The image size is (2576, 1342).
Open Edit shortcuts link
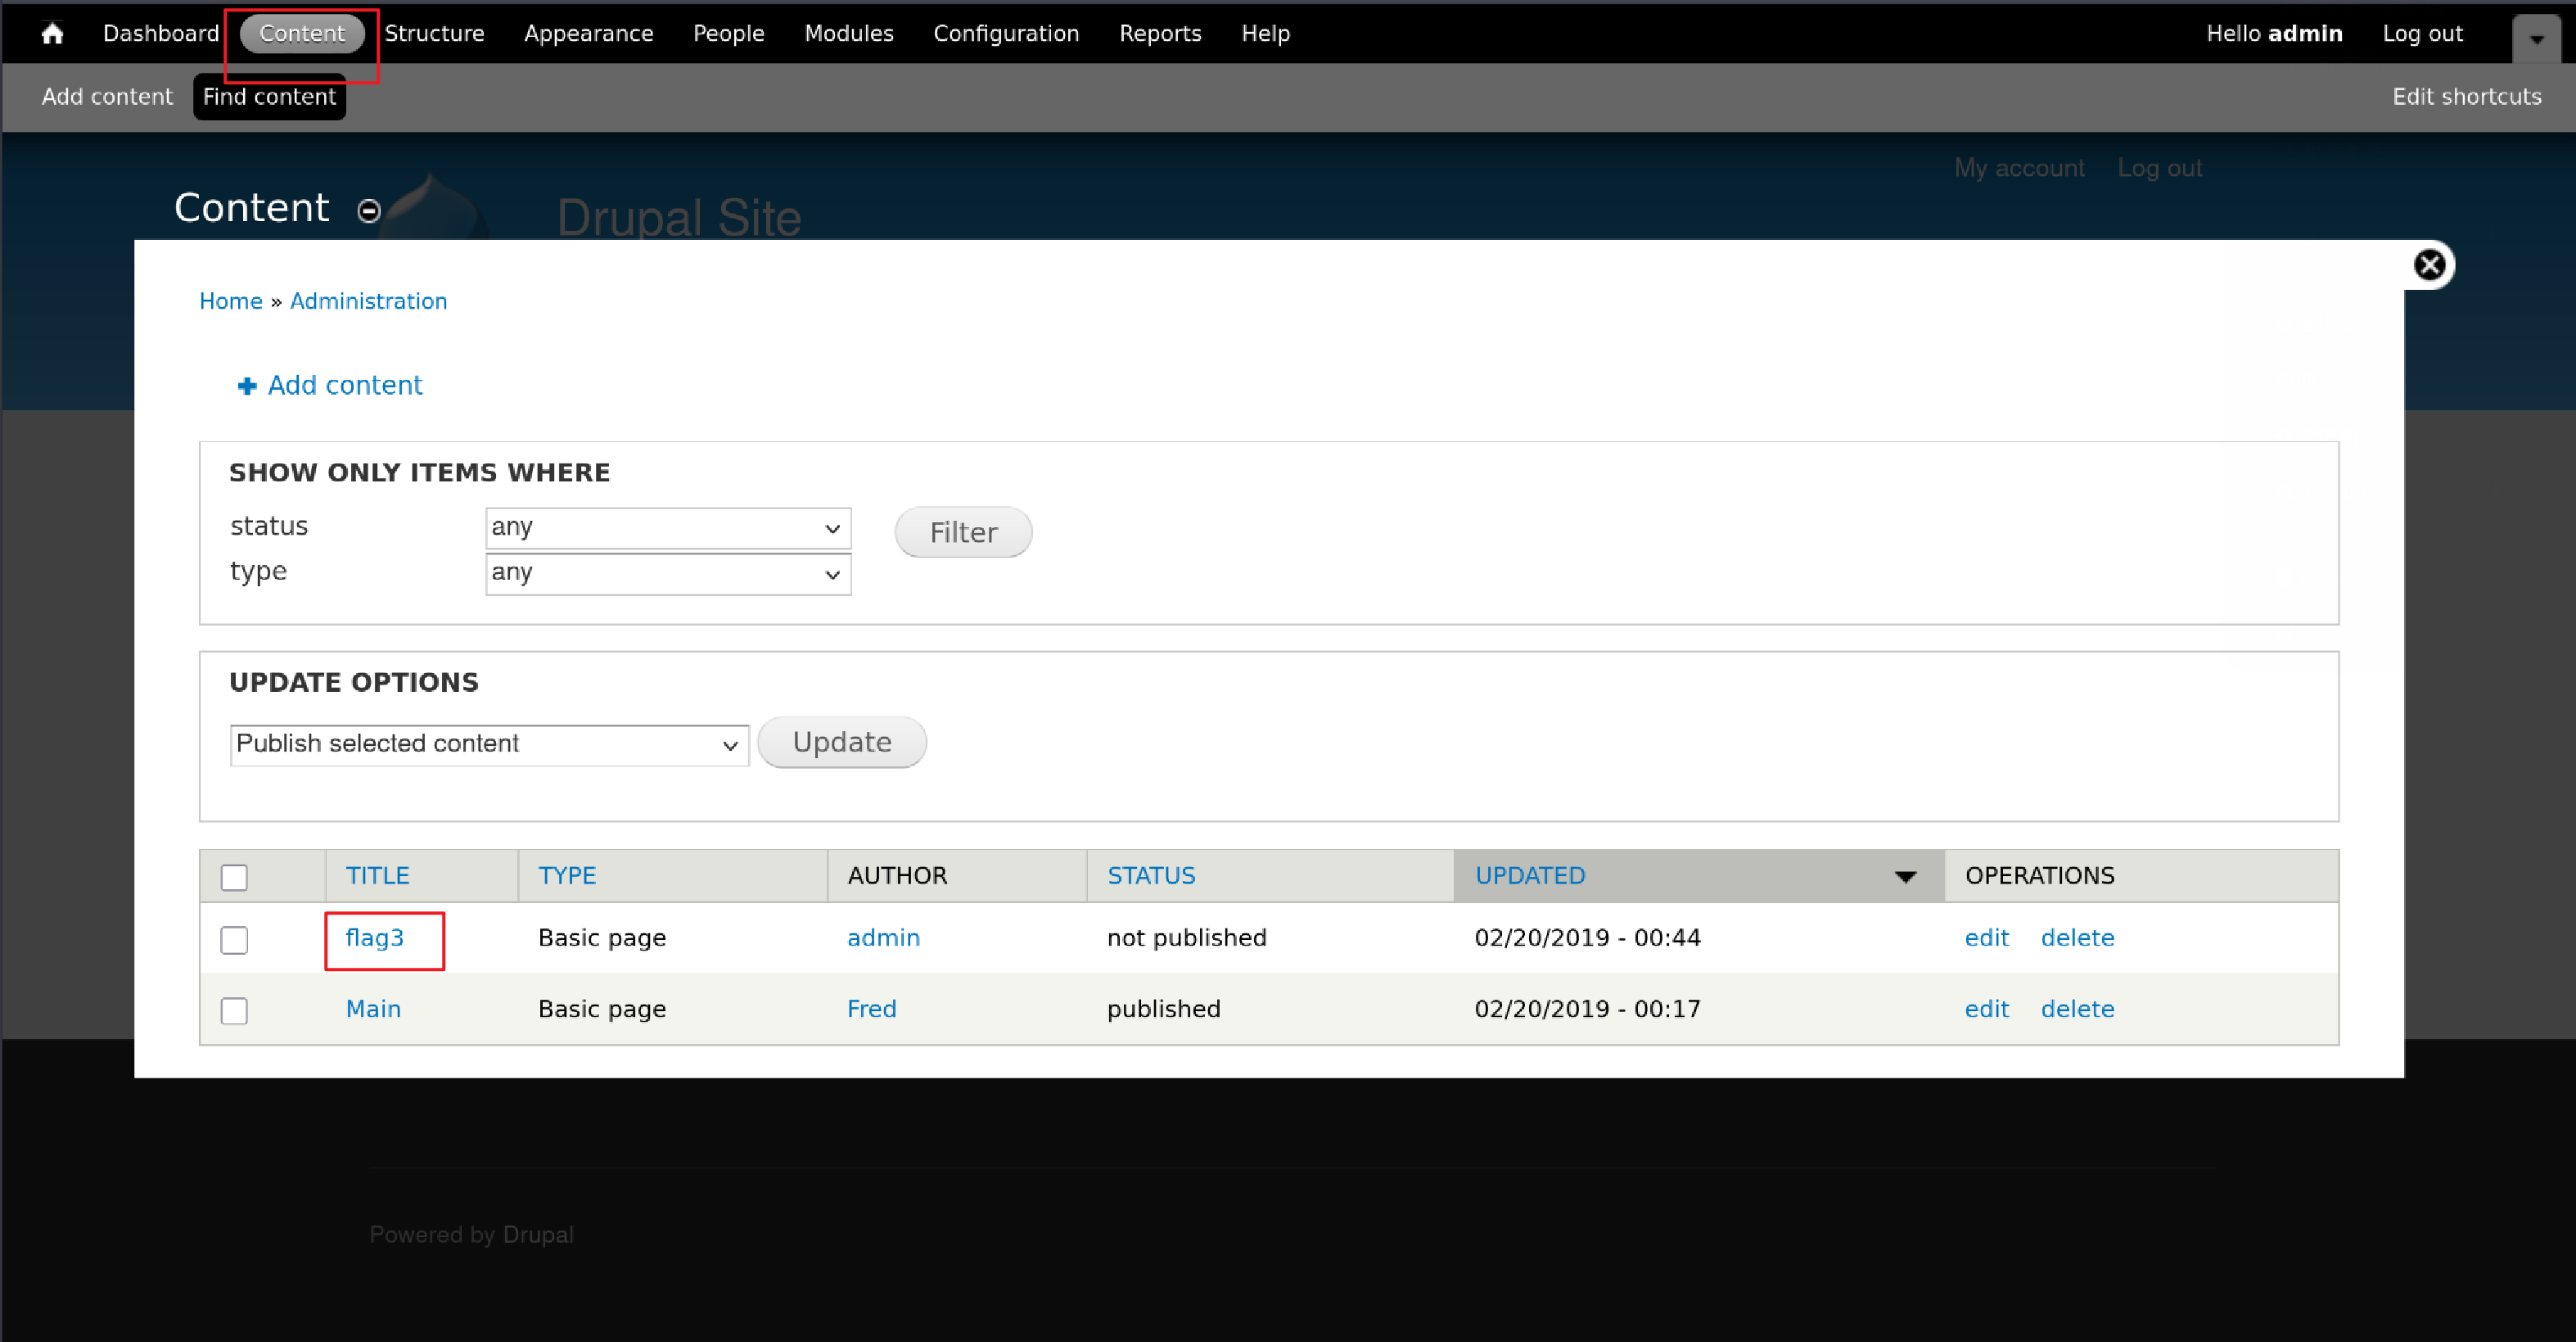pos(2467,97)
